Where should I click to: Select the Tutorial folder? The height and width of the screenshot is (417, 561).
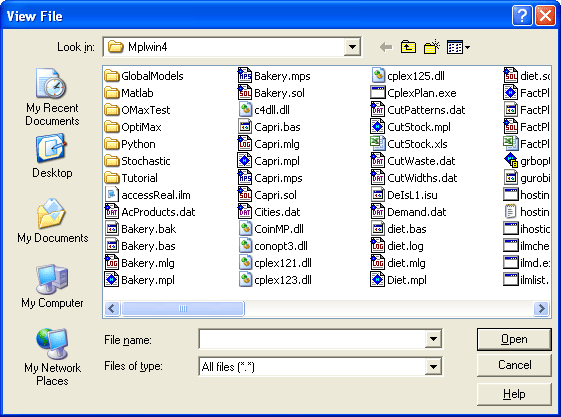(131, 178)
